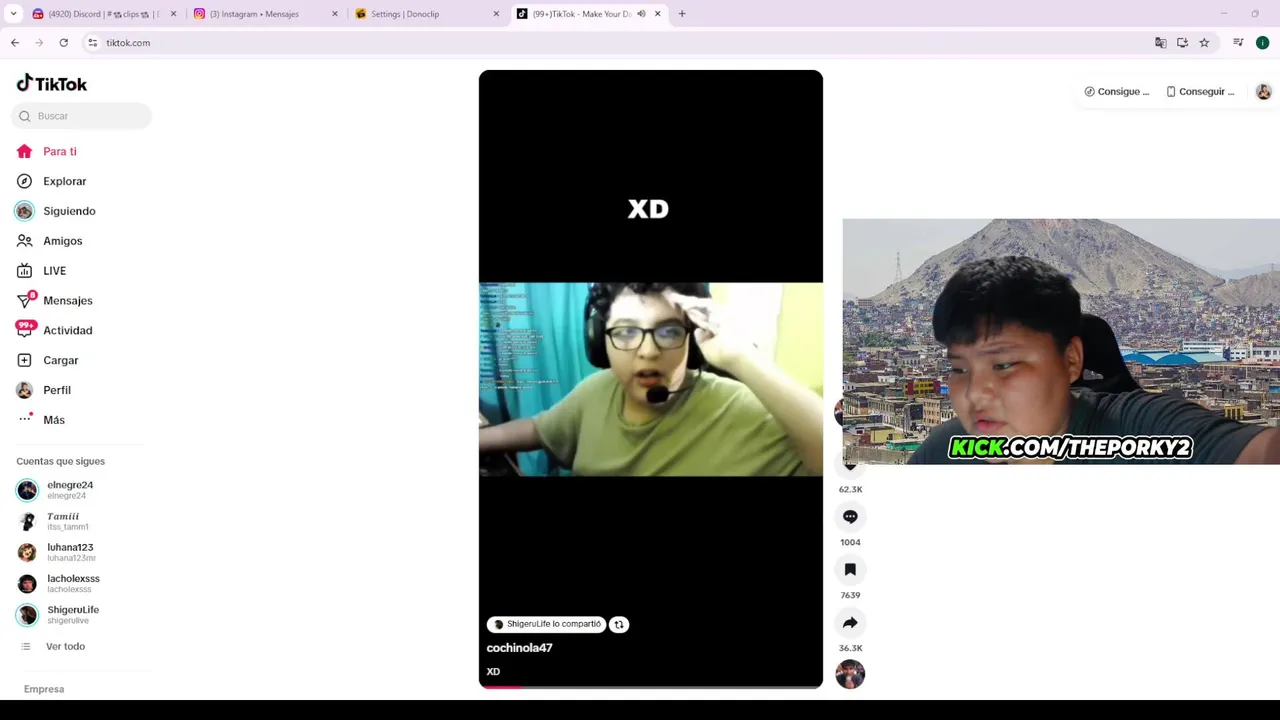
Task: Reload the TikTok page
Action: click(x=63, y=43)
